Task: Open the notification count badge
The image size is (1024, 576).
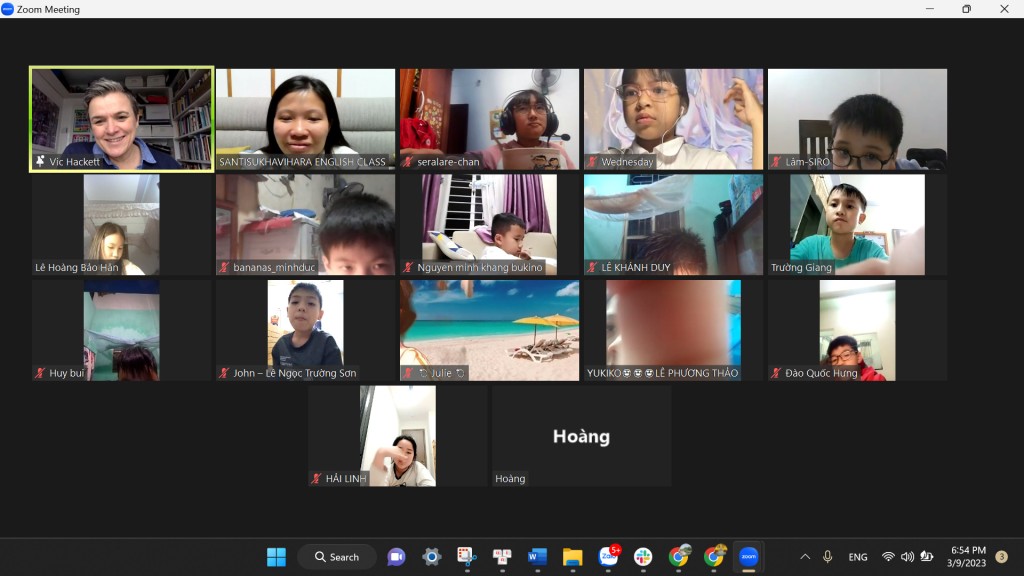Action: (x=1001, y=557)
